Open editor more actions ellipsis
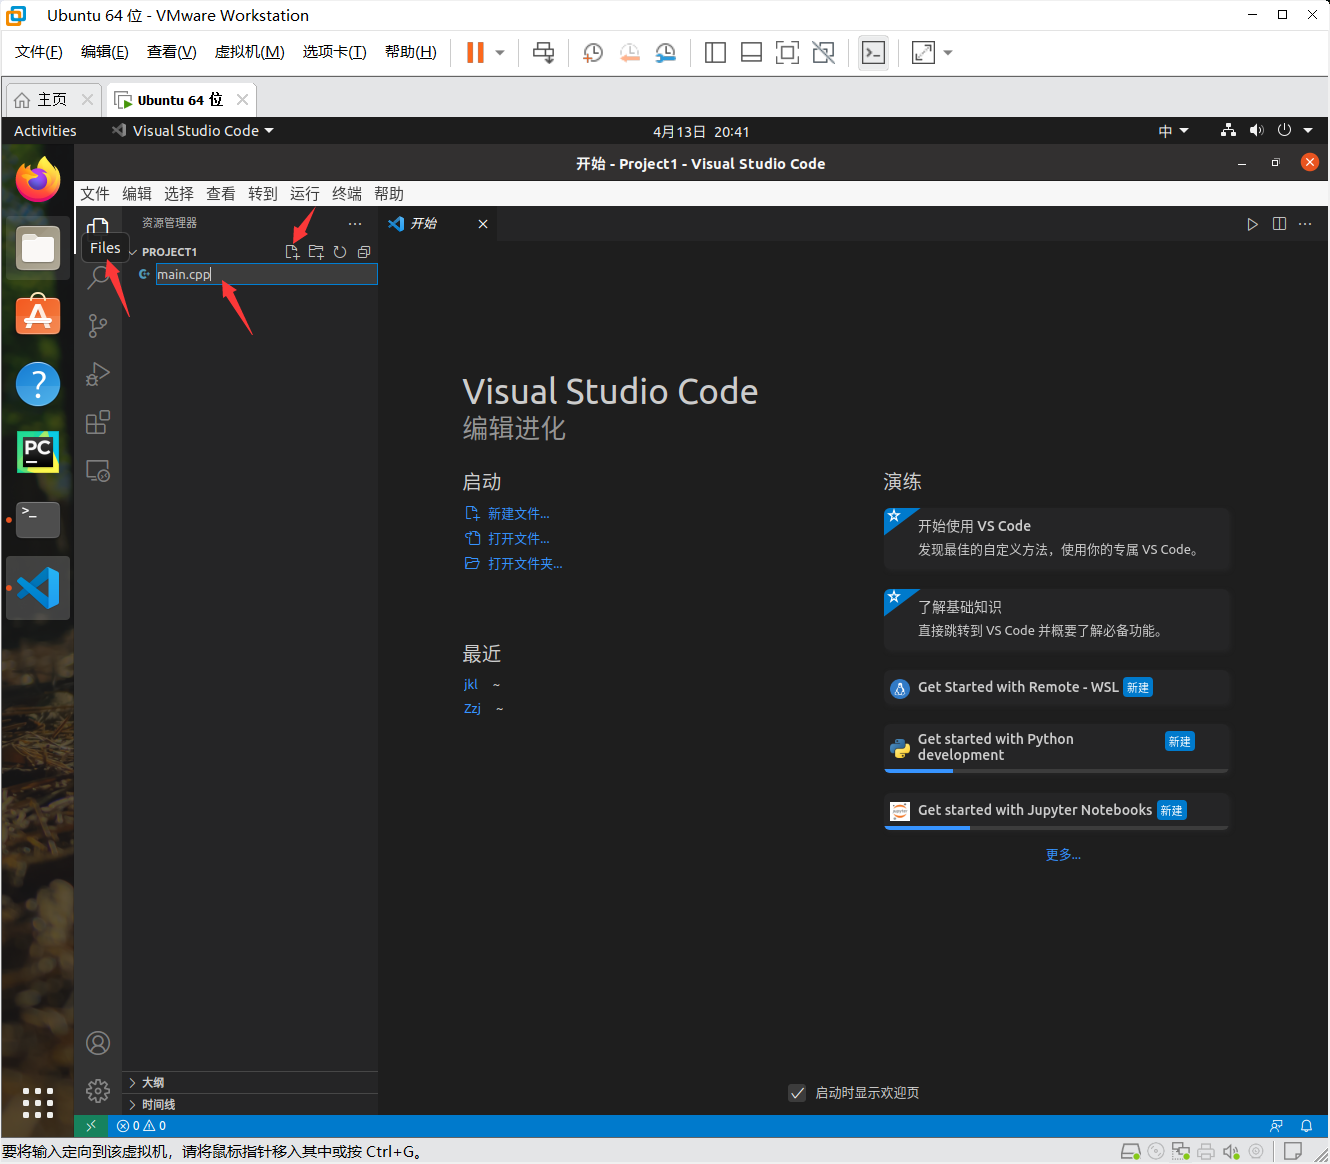Image resolution: width=1330 pixels, height=1164 pixels. (1305, 224)
